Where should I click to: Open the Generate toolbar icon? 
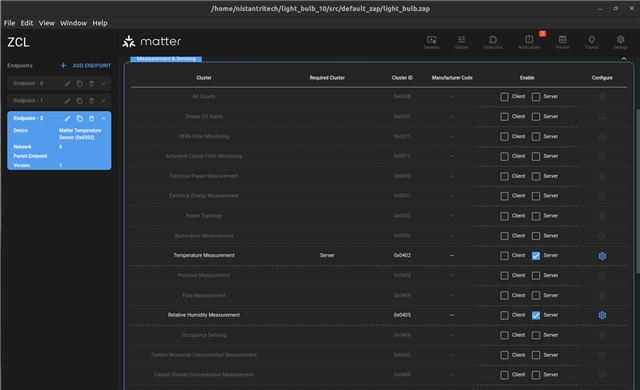[431, 42]
